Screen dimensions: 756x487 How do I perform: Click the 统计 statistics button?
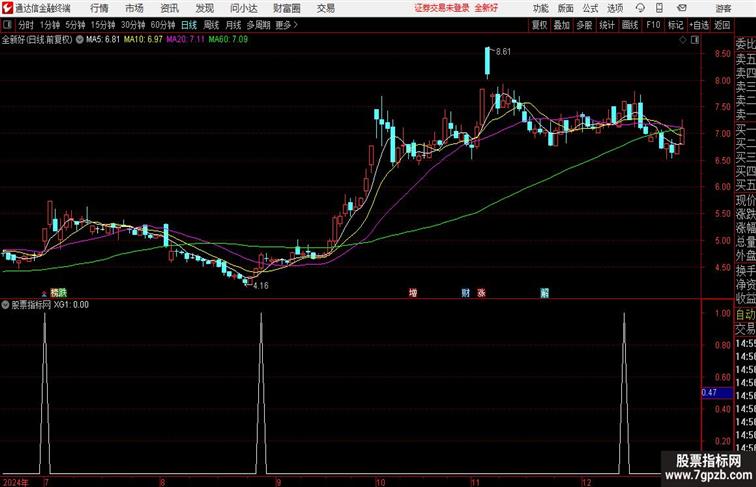pos(607,25)
